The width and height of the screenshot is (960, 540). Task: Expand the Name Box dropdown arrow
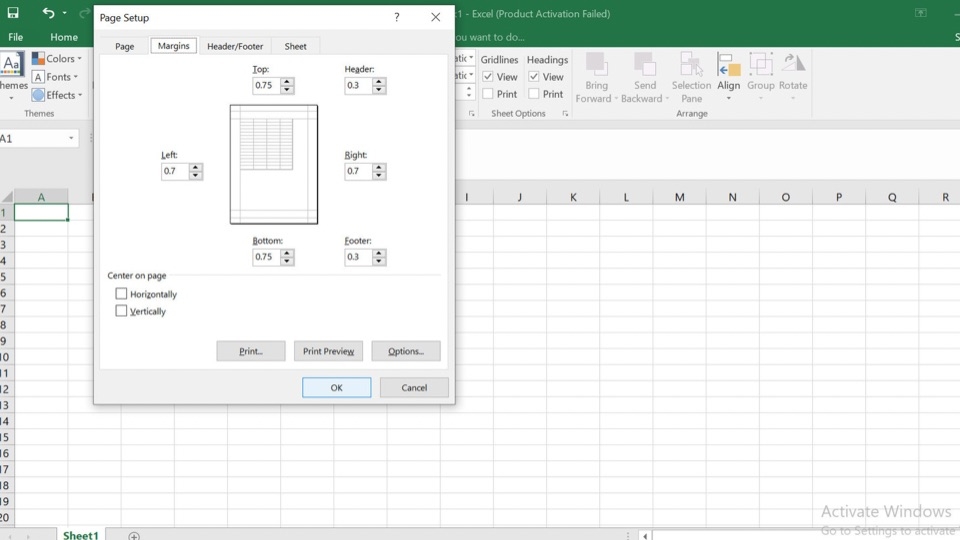tap(71, 138)
